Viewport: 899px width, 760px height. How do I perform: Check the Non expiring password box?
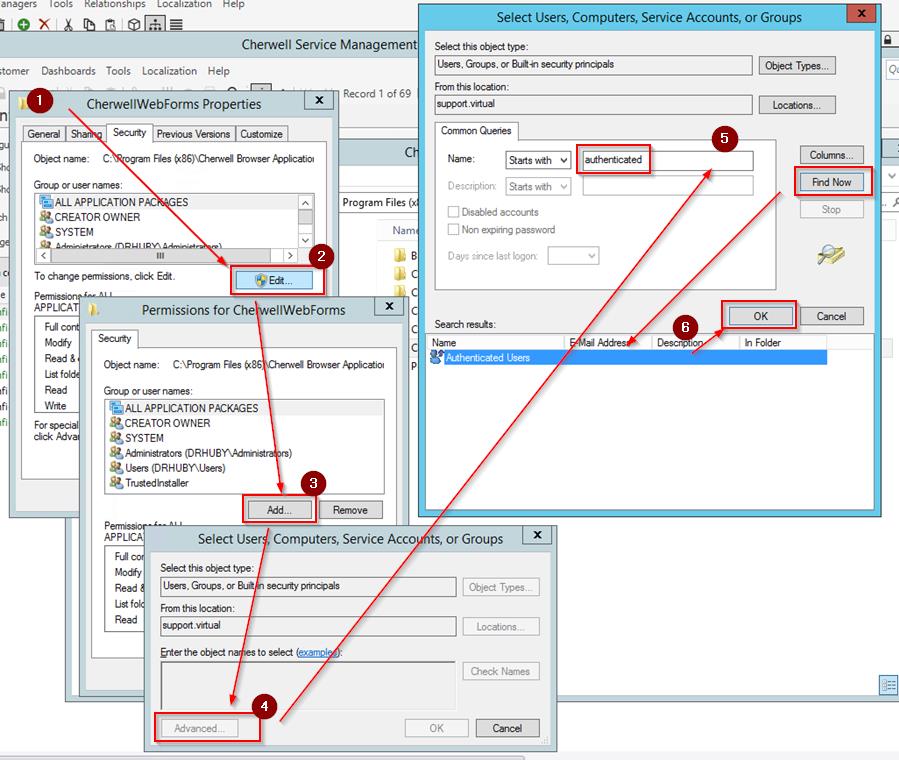454,229
